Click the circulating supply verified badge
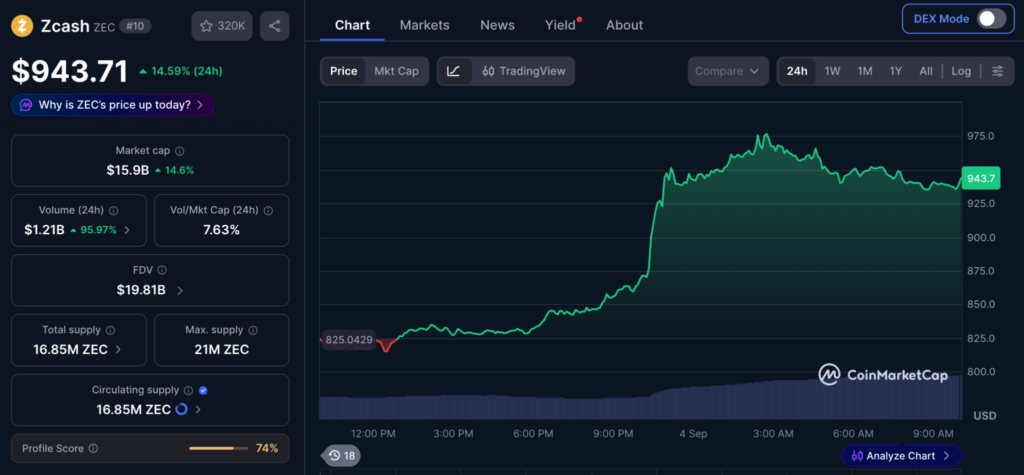This screenshot has height=475, width=1024. [203, 390]
